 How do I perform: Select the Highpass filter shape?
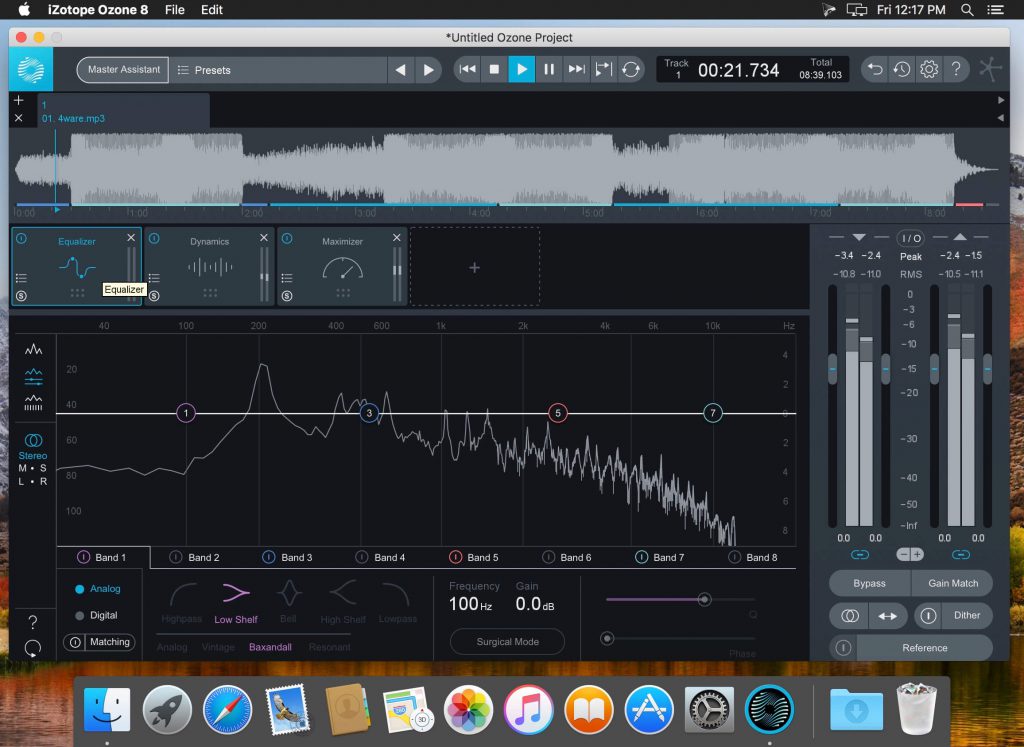click(181, 600)
